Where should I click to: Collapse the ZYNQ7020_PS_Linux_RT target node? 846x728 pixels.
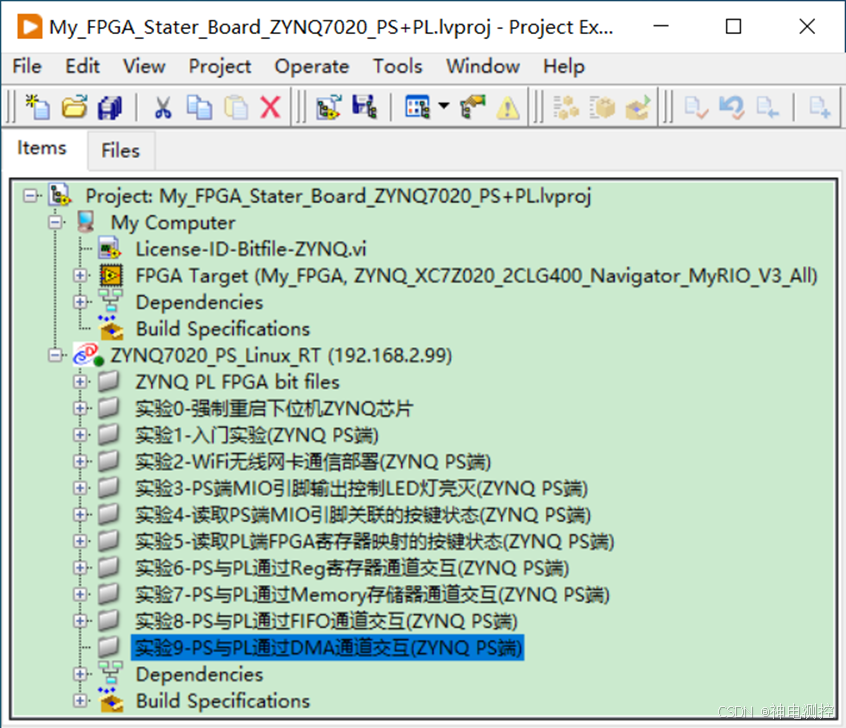coord(55,355)
